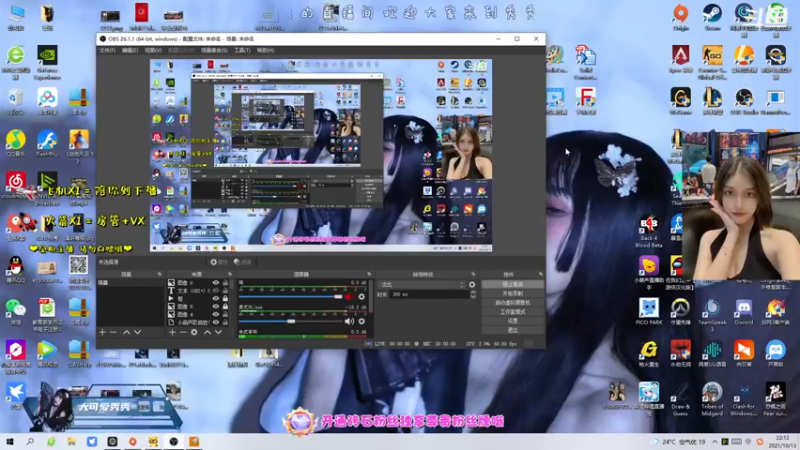Screen dimensions: 800x450
Task: Toggle visibility eye of first image source
Action: (x=217, y=283)
